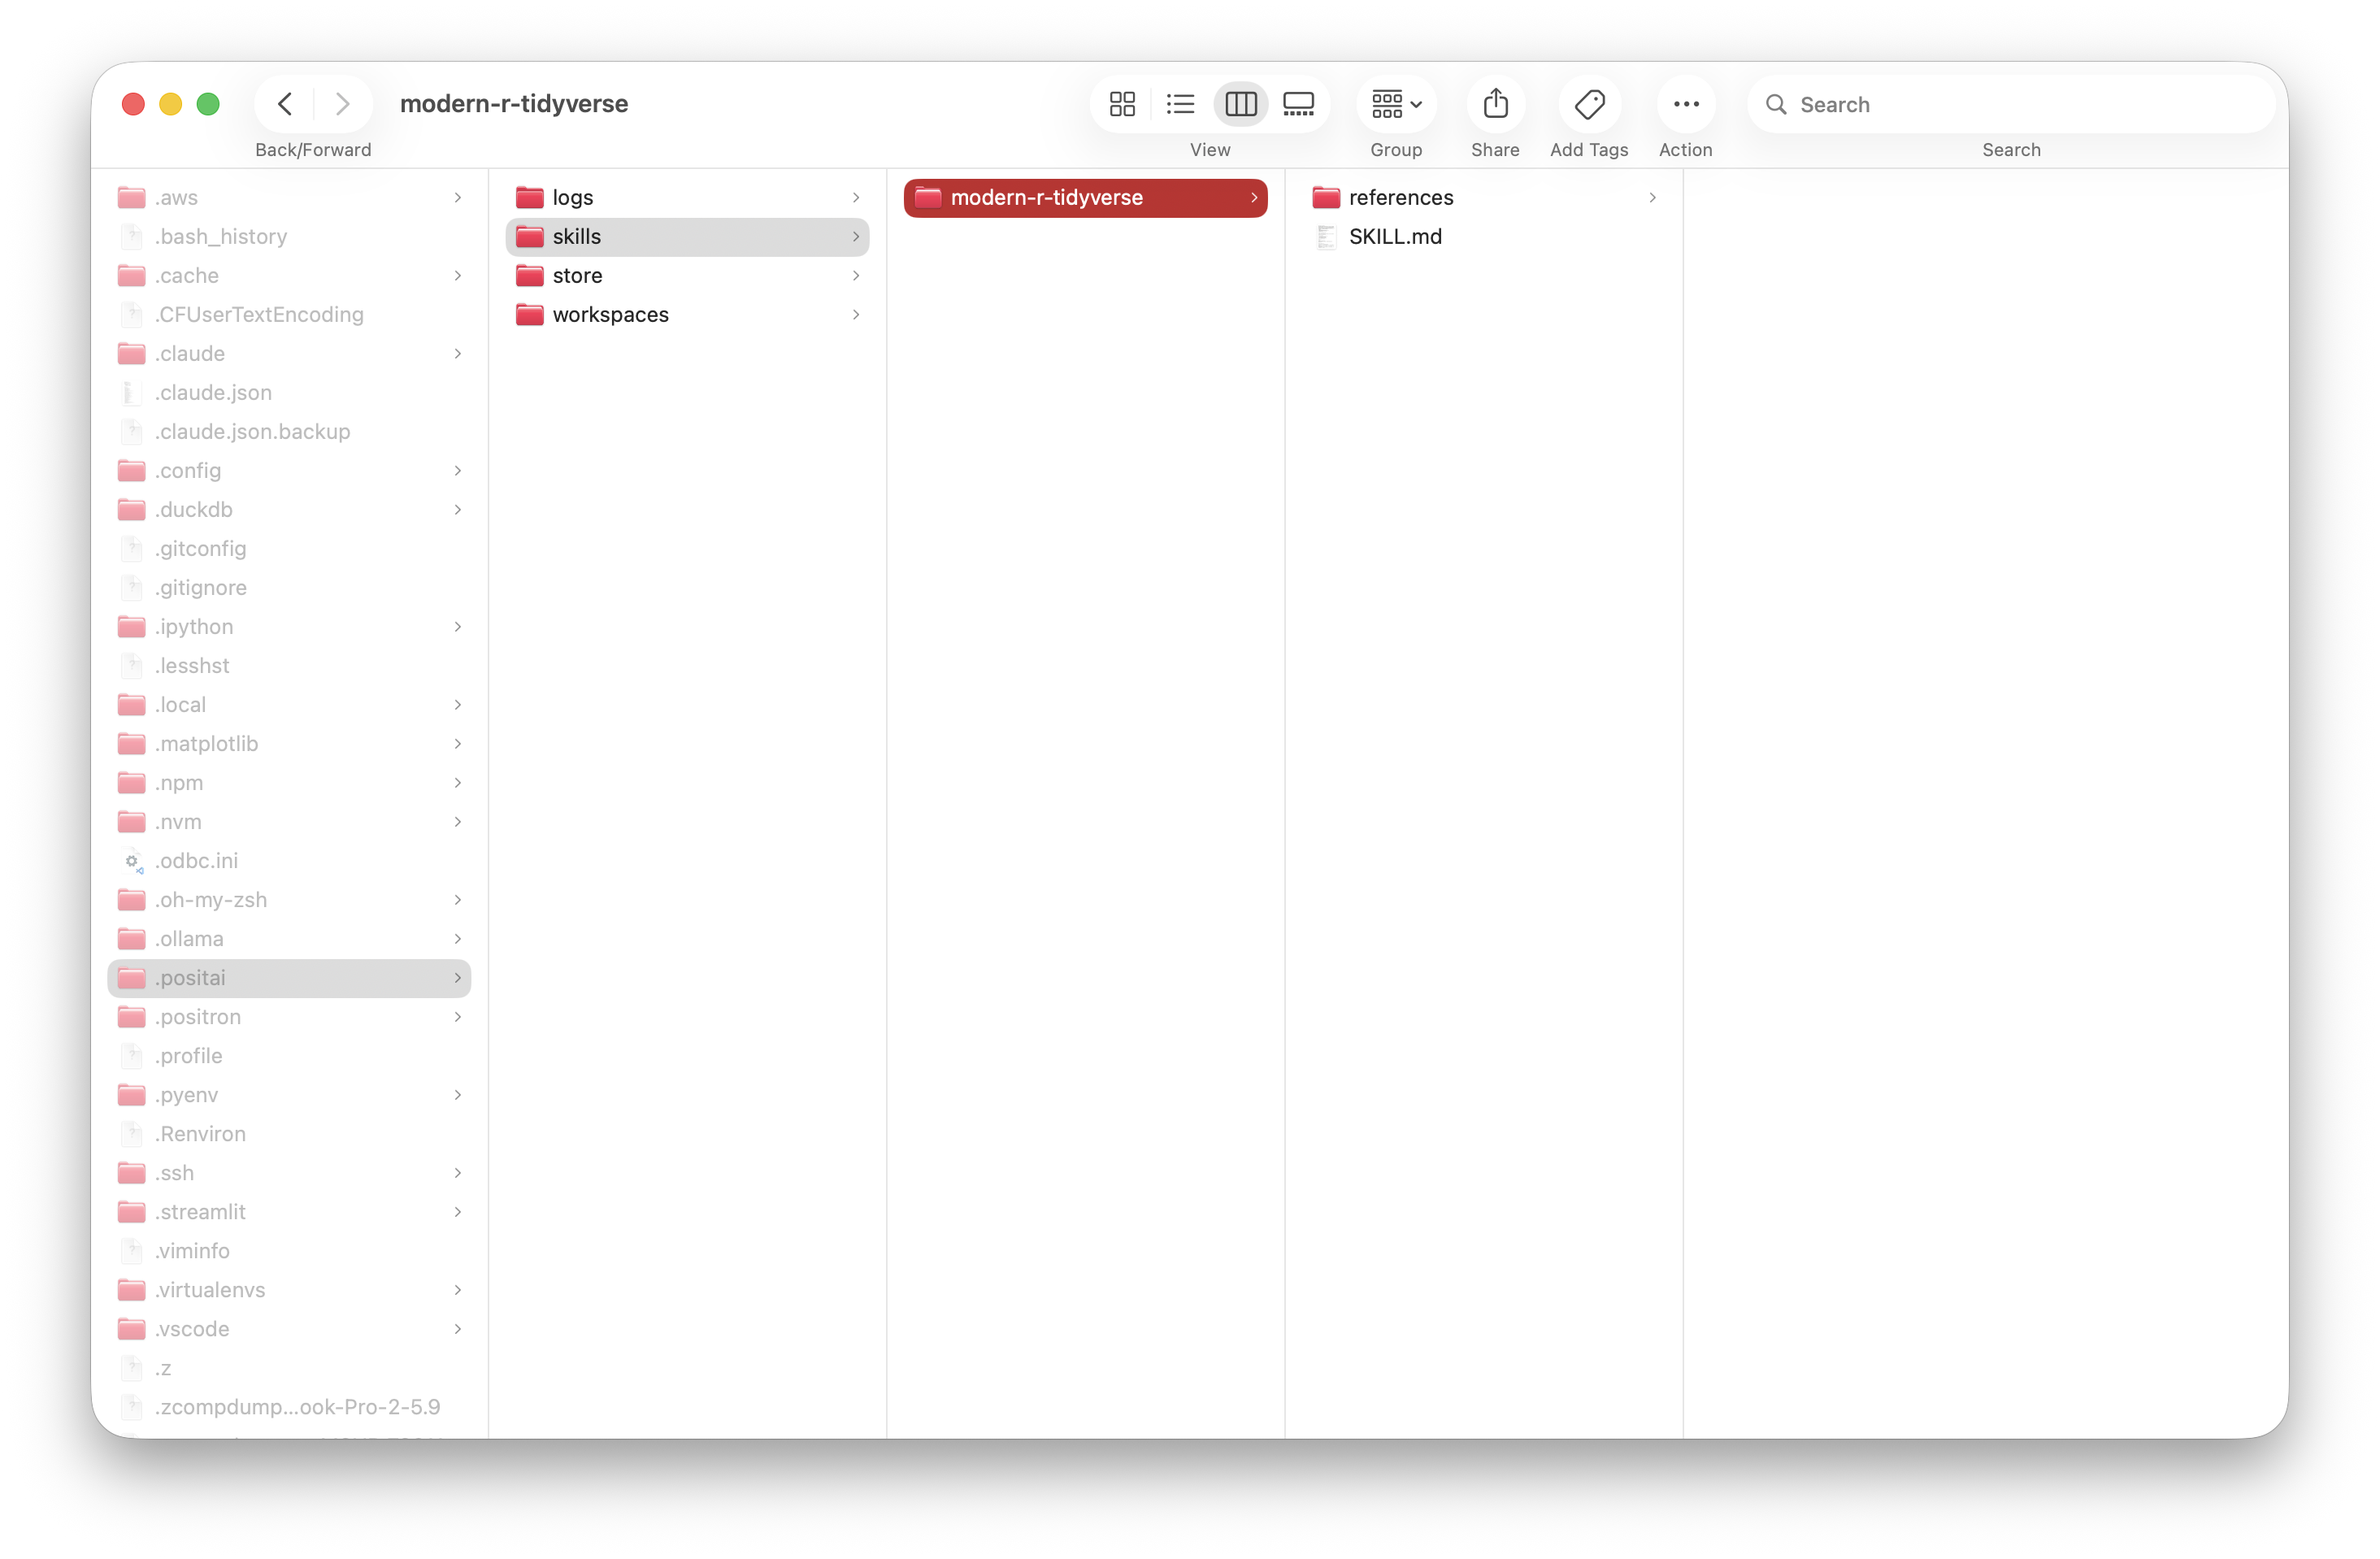Expand the logs folder chevron
The width and height of the screenshot is (2380, 1559).
click(x=856, y=198)
